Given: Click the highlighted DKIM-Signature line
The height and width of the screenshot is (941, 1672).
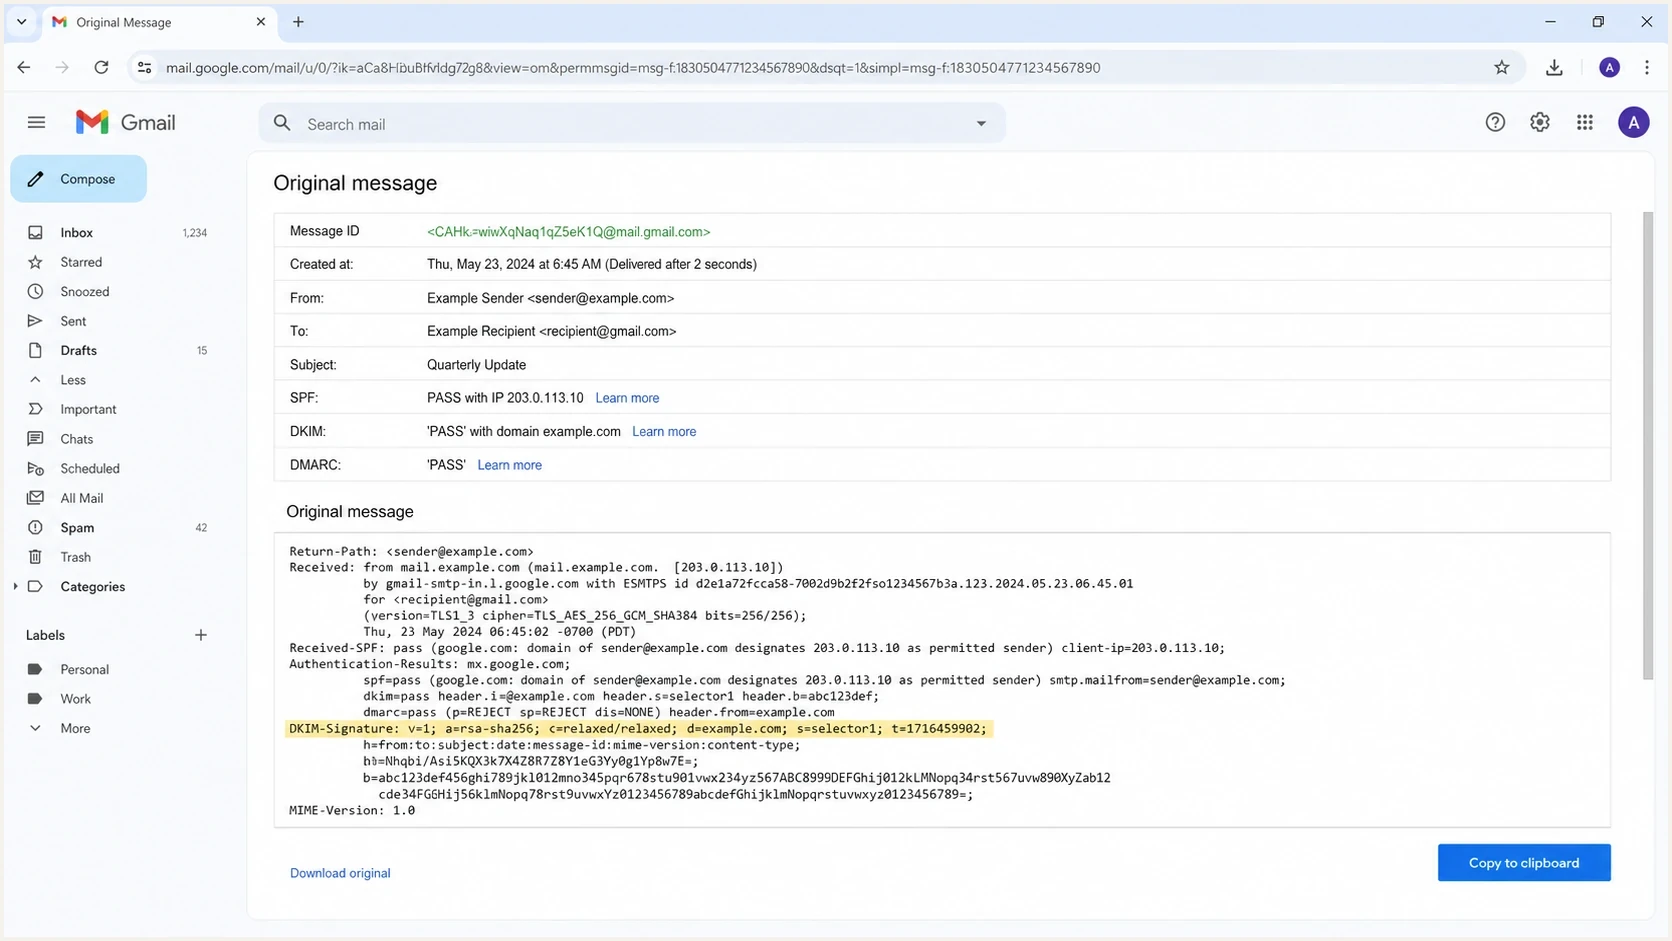Looking at the screenshot, I should tap(638, 728).
